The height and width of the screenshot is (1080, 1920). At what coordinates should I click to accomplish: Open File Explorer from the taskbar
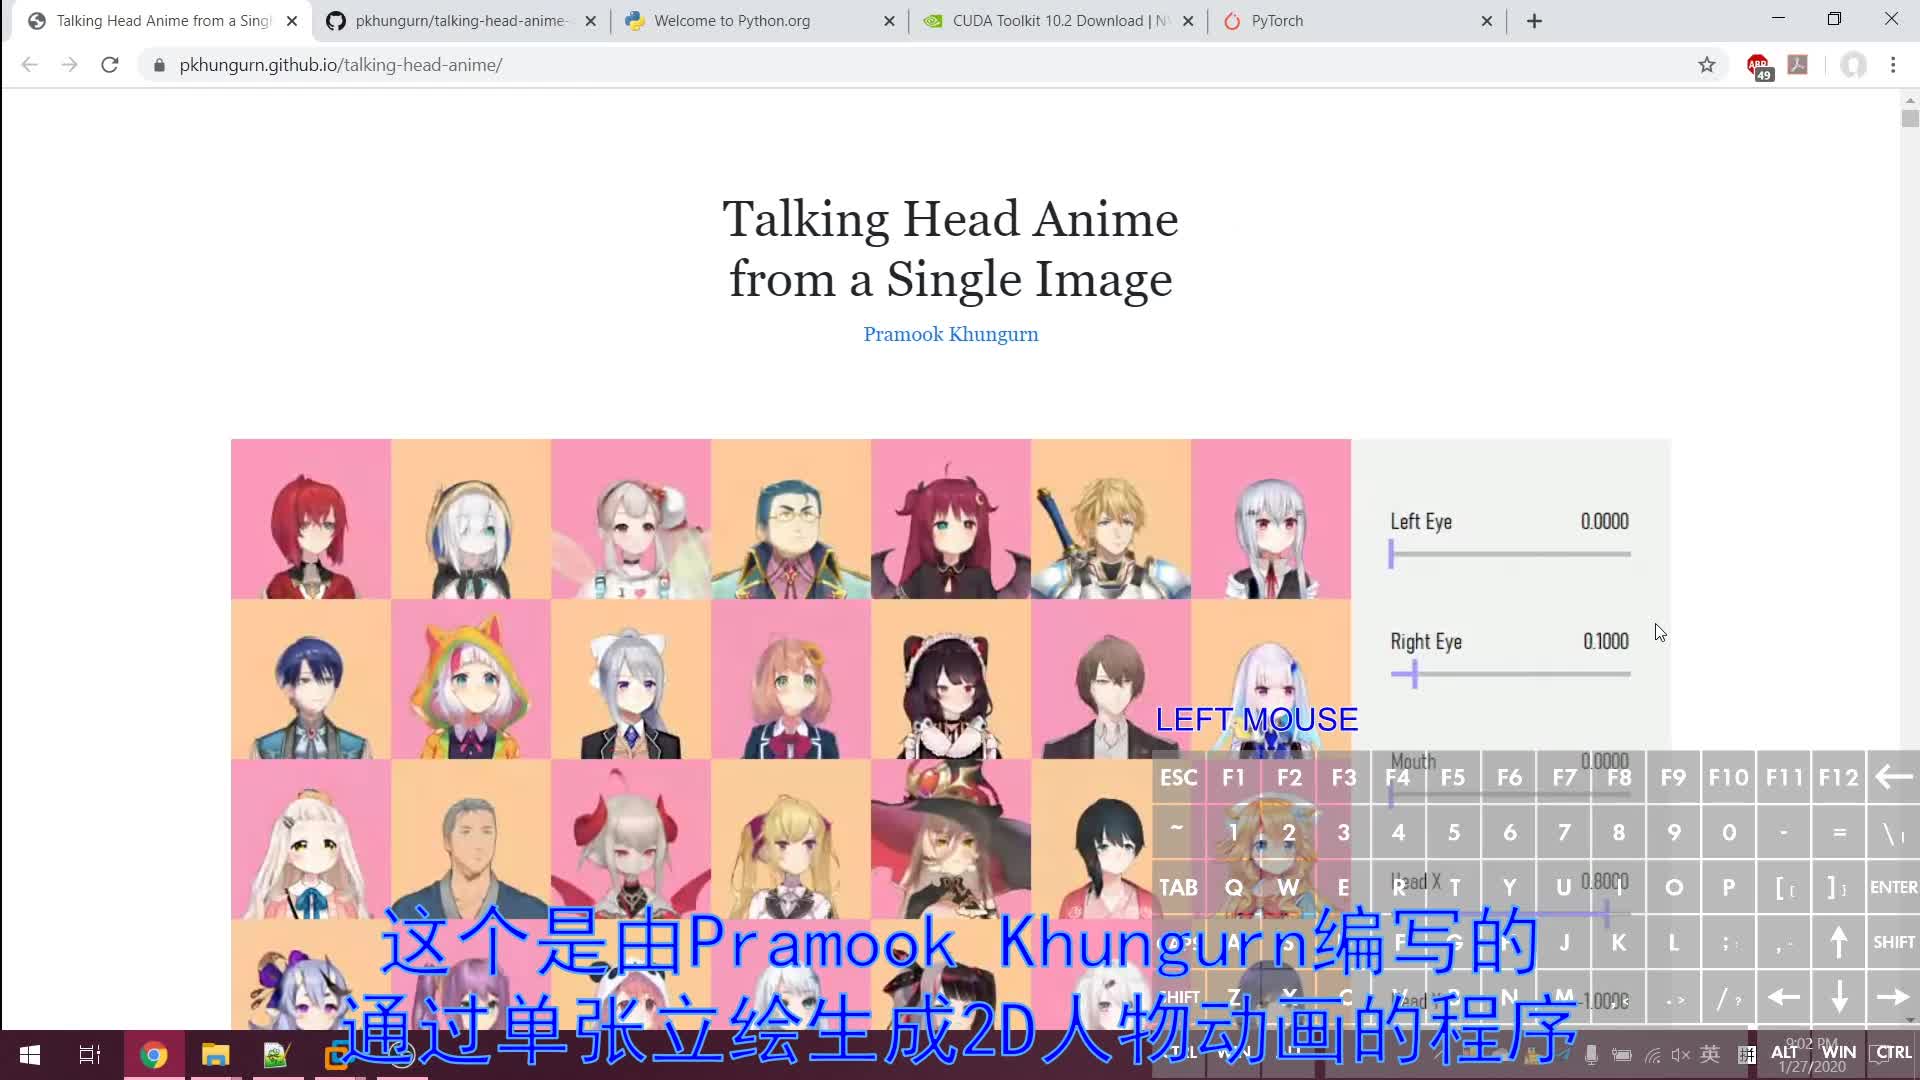click(x=215, y=1054)
